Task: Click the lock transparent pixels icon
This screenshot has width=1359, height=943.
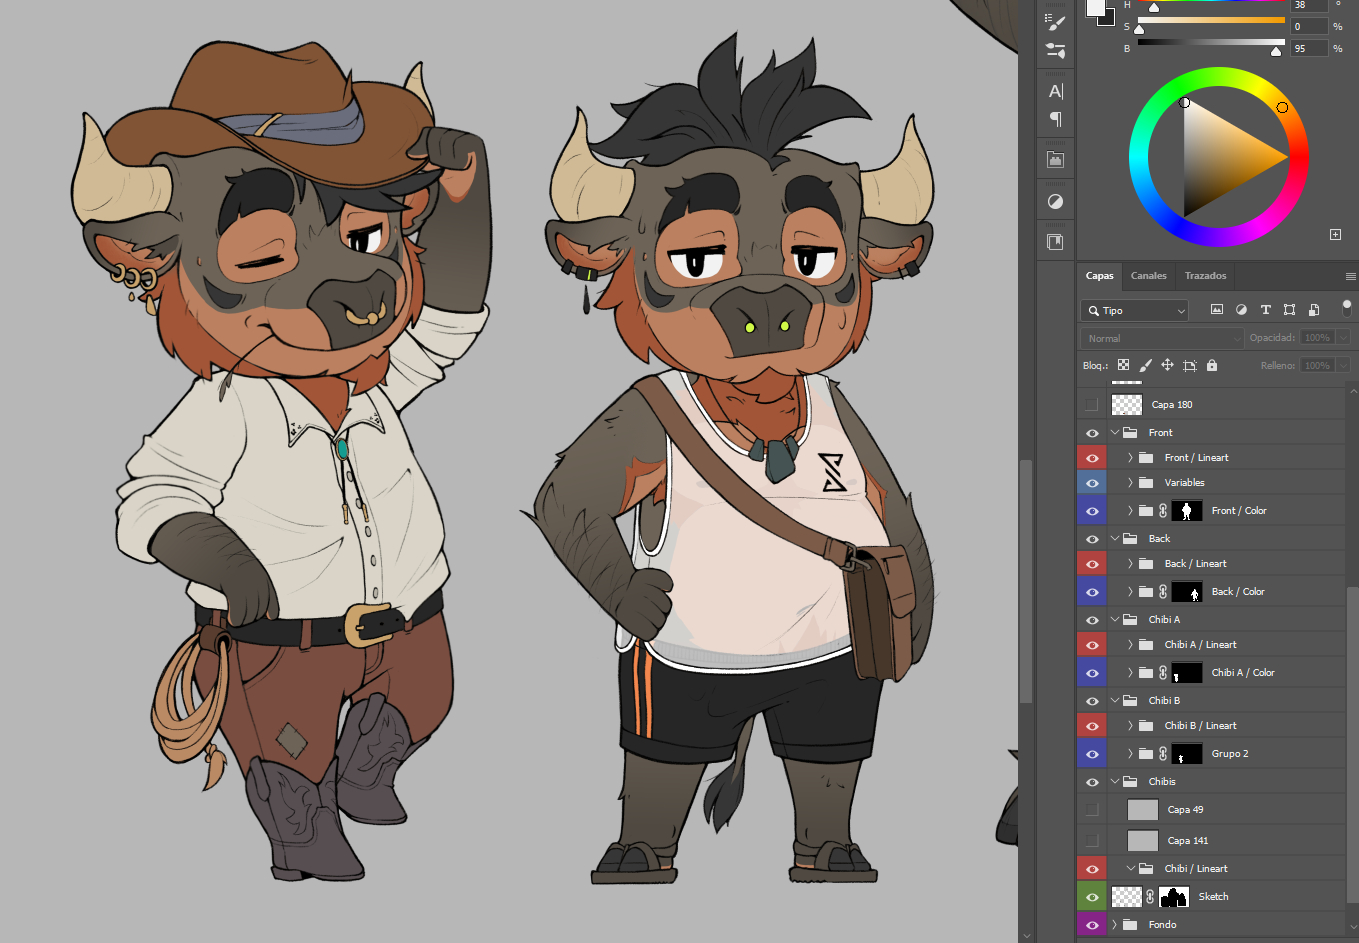Action: pyautogui.click(x=1123, y=365)
